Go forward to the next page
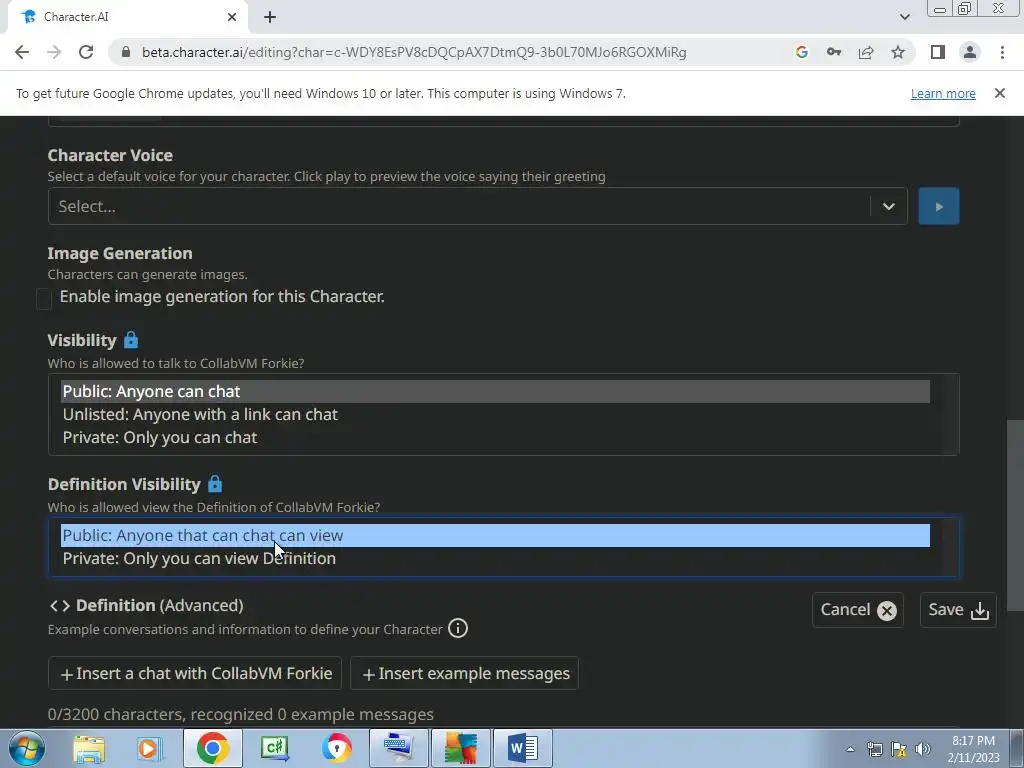 (x=54, y=52)
